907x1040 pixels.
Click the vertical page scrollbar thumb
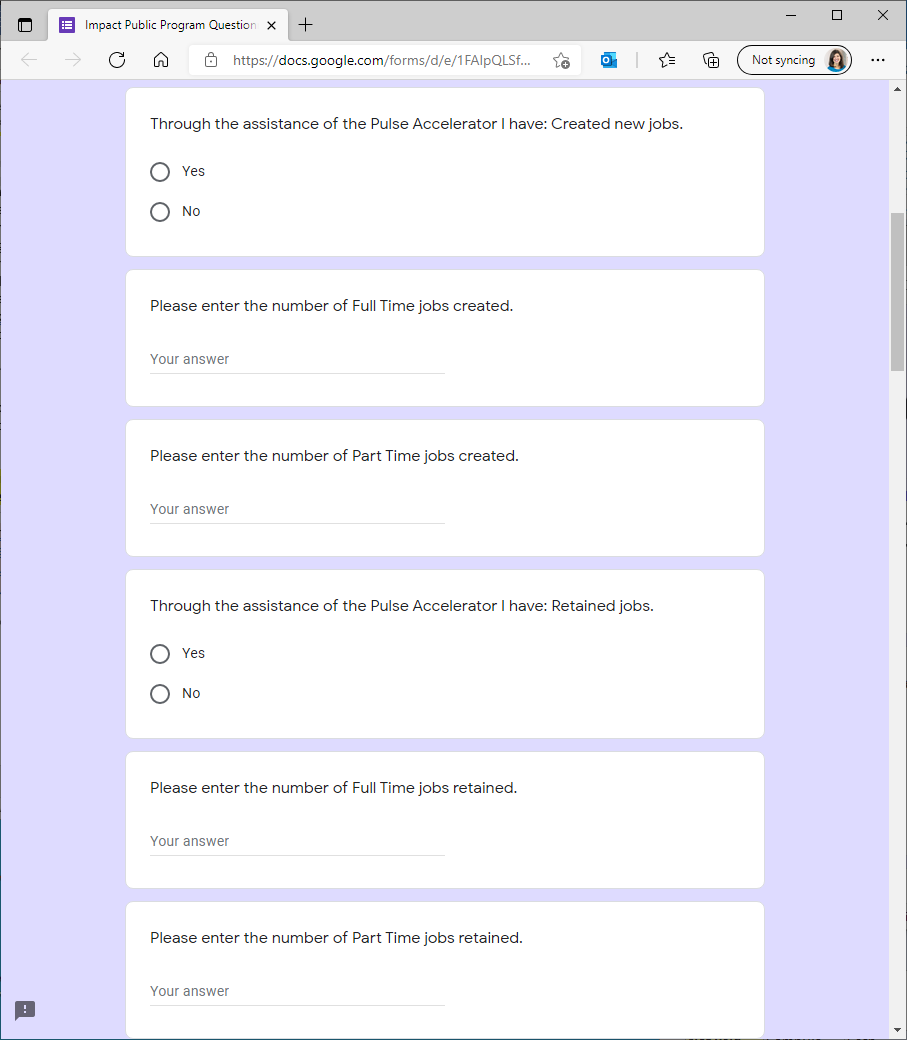point(897,290)
